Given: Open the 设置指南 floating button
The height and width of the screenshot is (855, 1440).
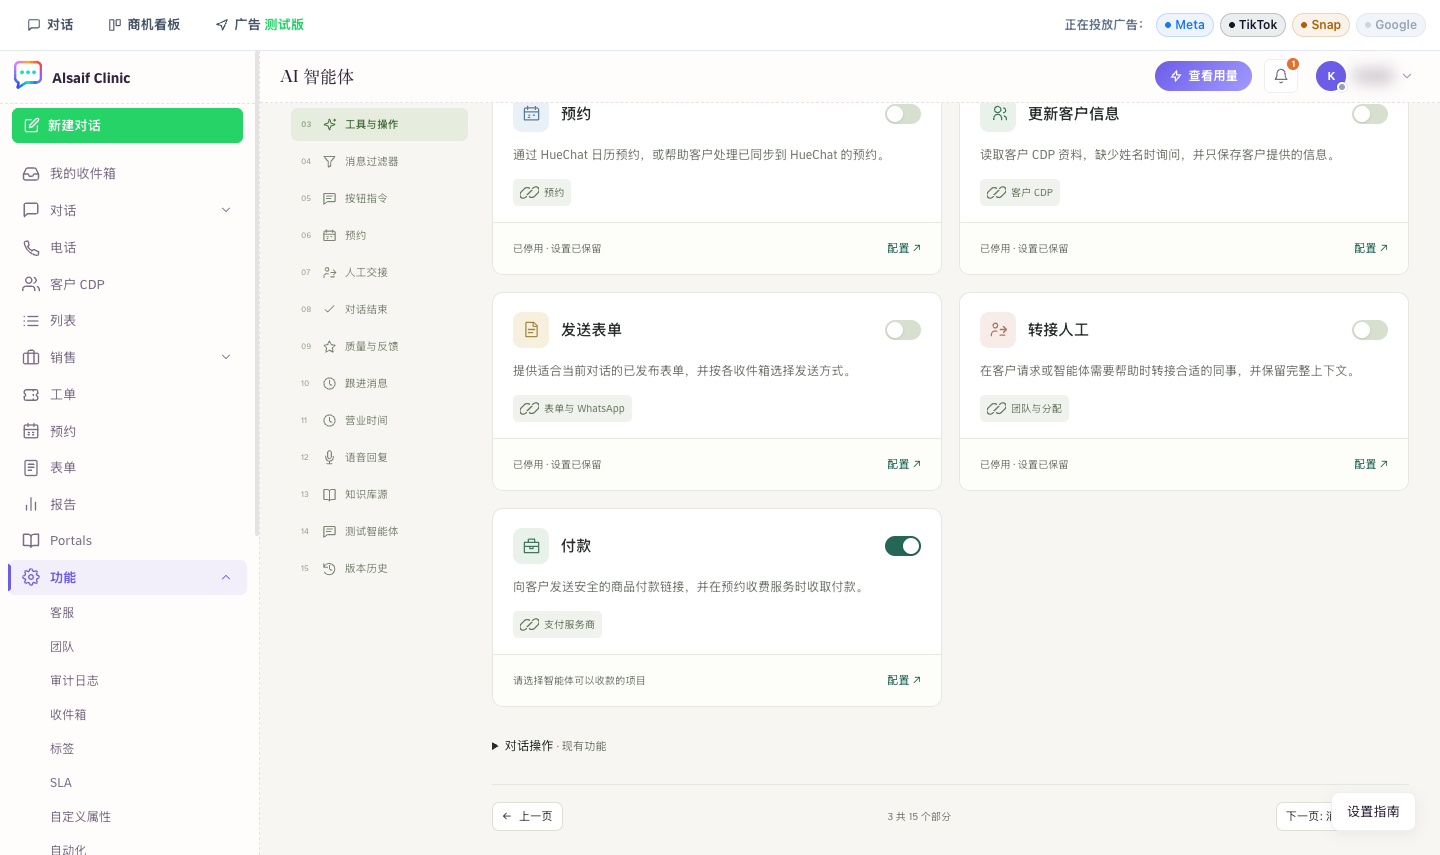Looking at the screenshot, I should 1373,811.
